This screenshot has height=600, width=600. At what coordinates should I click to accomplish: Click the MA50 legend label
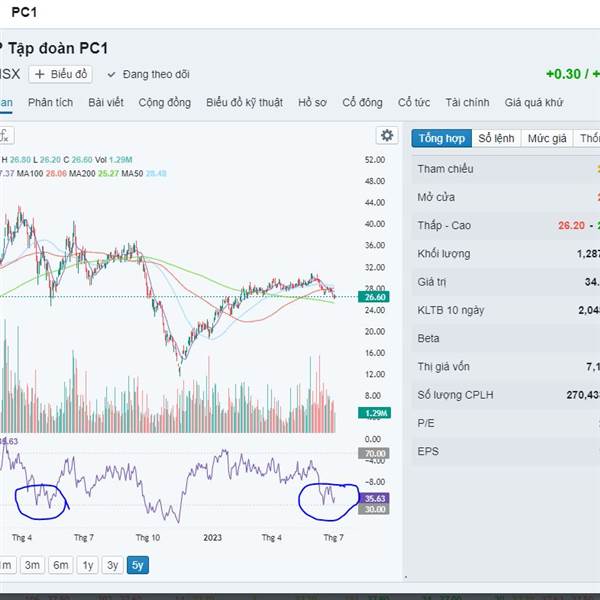(x=132, y=174)
